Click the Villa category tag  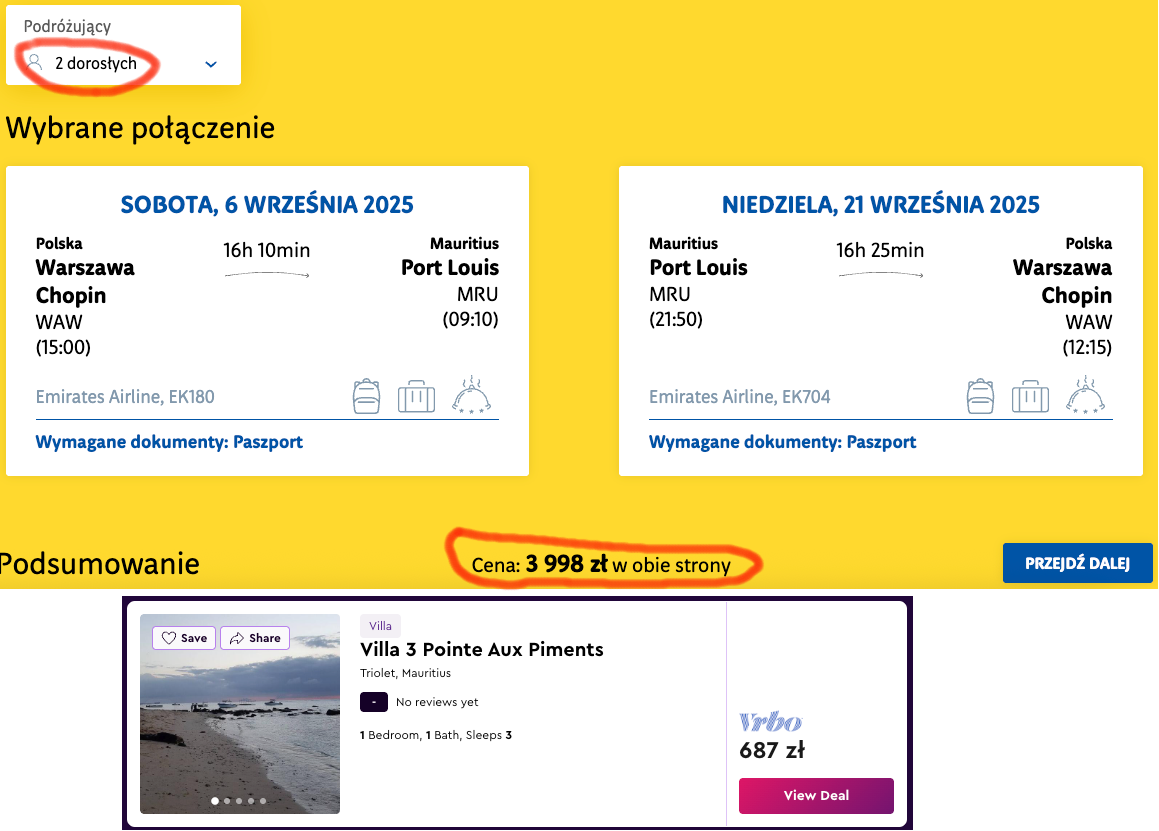coord(380,626)
